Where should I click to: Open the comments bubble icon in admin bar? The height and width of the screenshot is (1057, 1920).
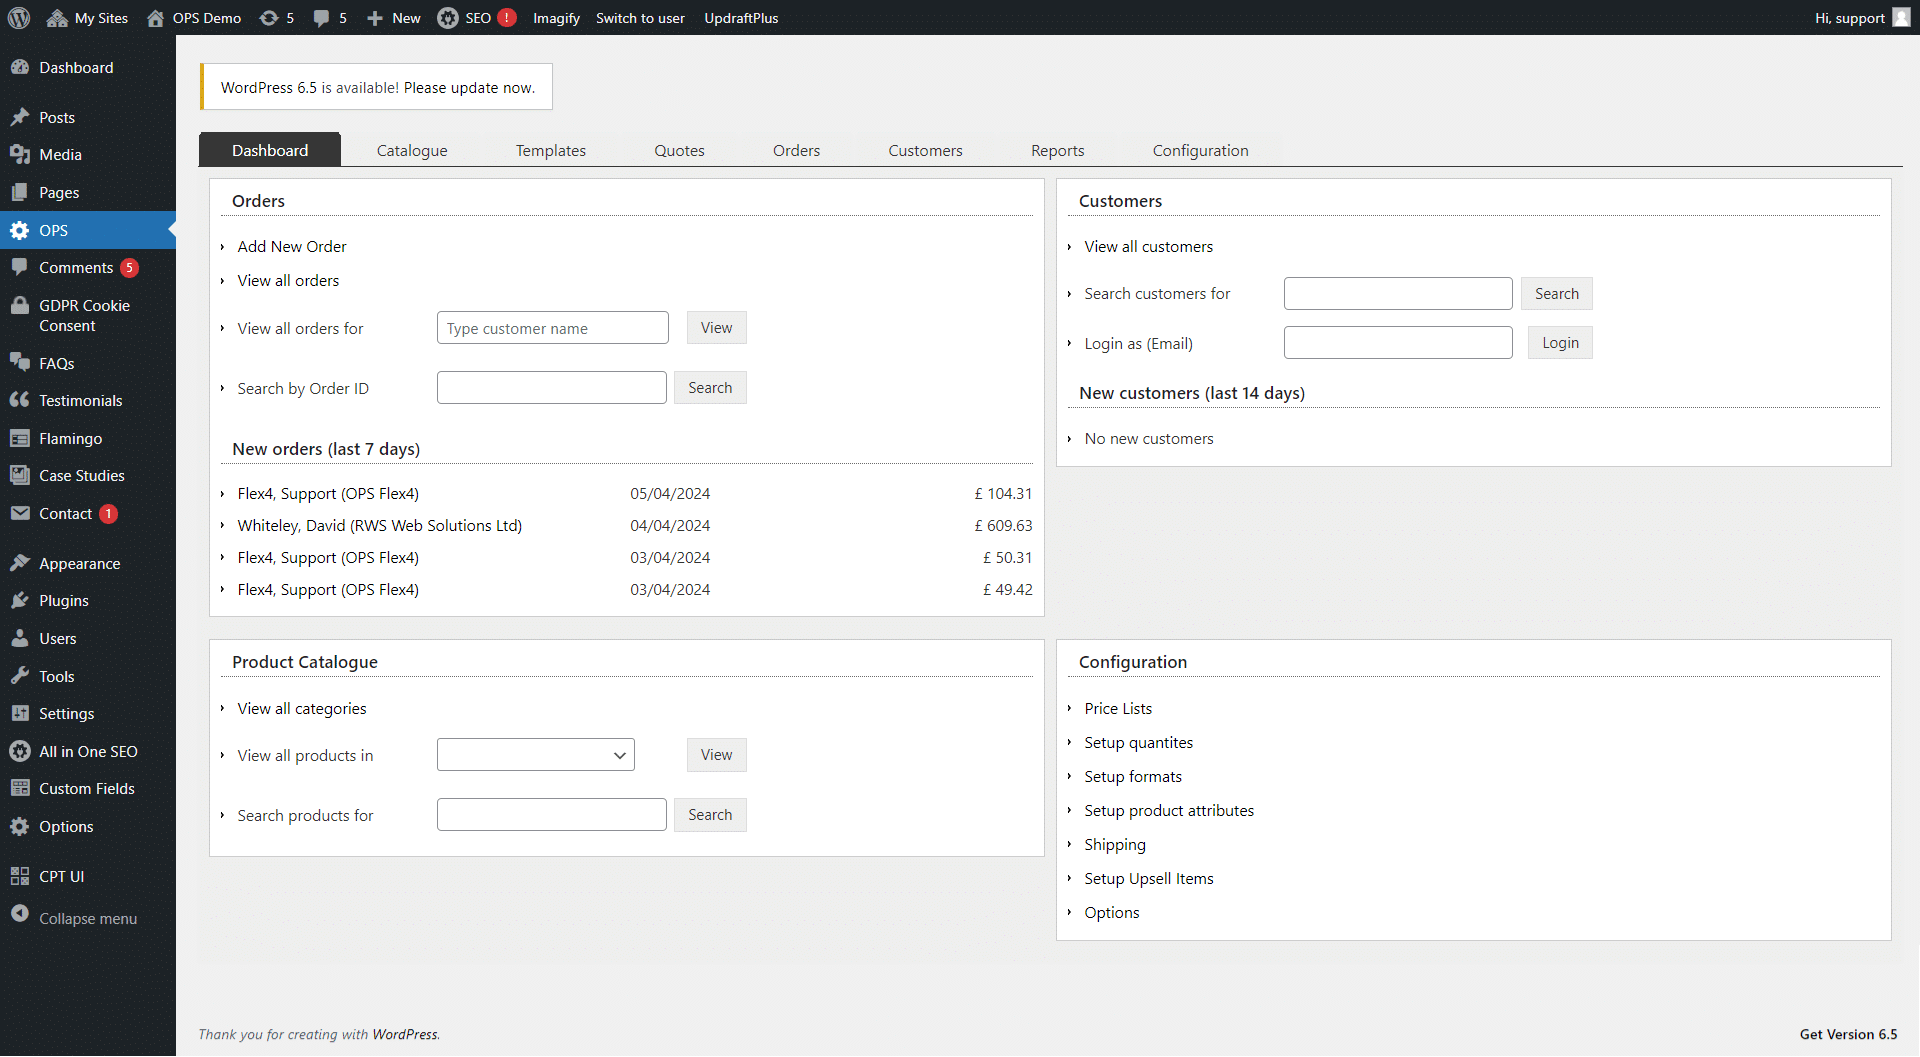321,18
